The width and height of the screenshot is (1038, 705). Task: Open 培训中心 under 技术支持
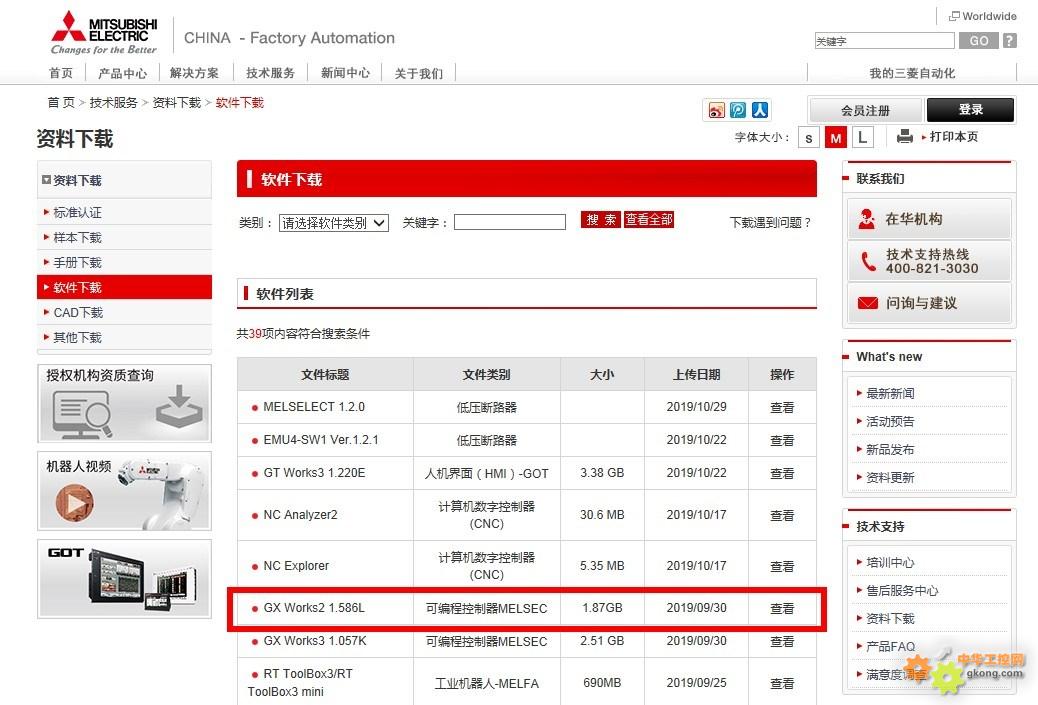890,563
